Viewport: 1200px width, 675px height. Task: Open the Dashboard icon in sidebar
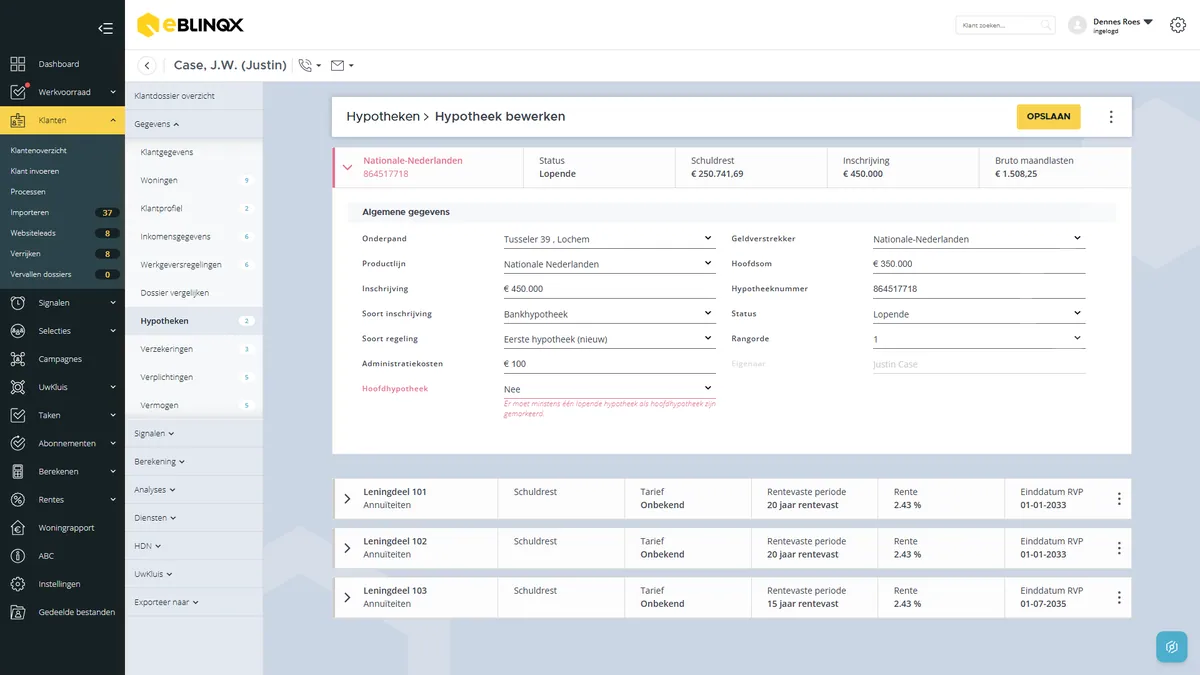coord(18,64)
